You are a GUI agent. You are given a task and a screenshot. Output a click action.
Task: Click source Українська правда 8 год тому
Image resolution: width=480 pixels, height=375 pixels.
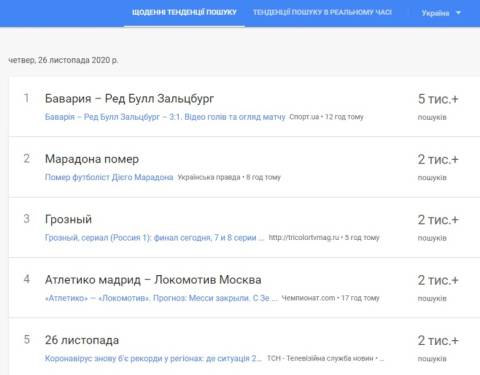[229, 177]
